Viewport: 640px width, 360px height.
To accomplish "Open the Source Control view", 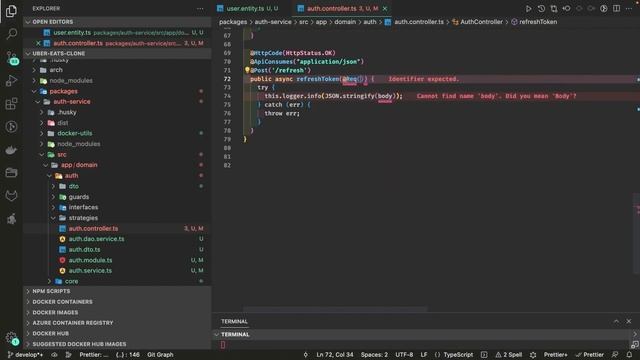I will coord(11,58).
